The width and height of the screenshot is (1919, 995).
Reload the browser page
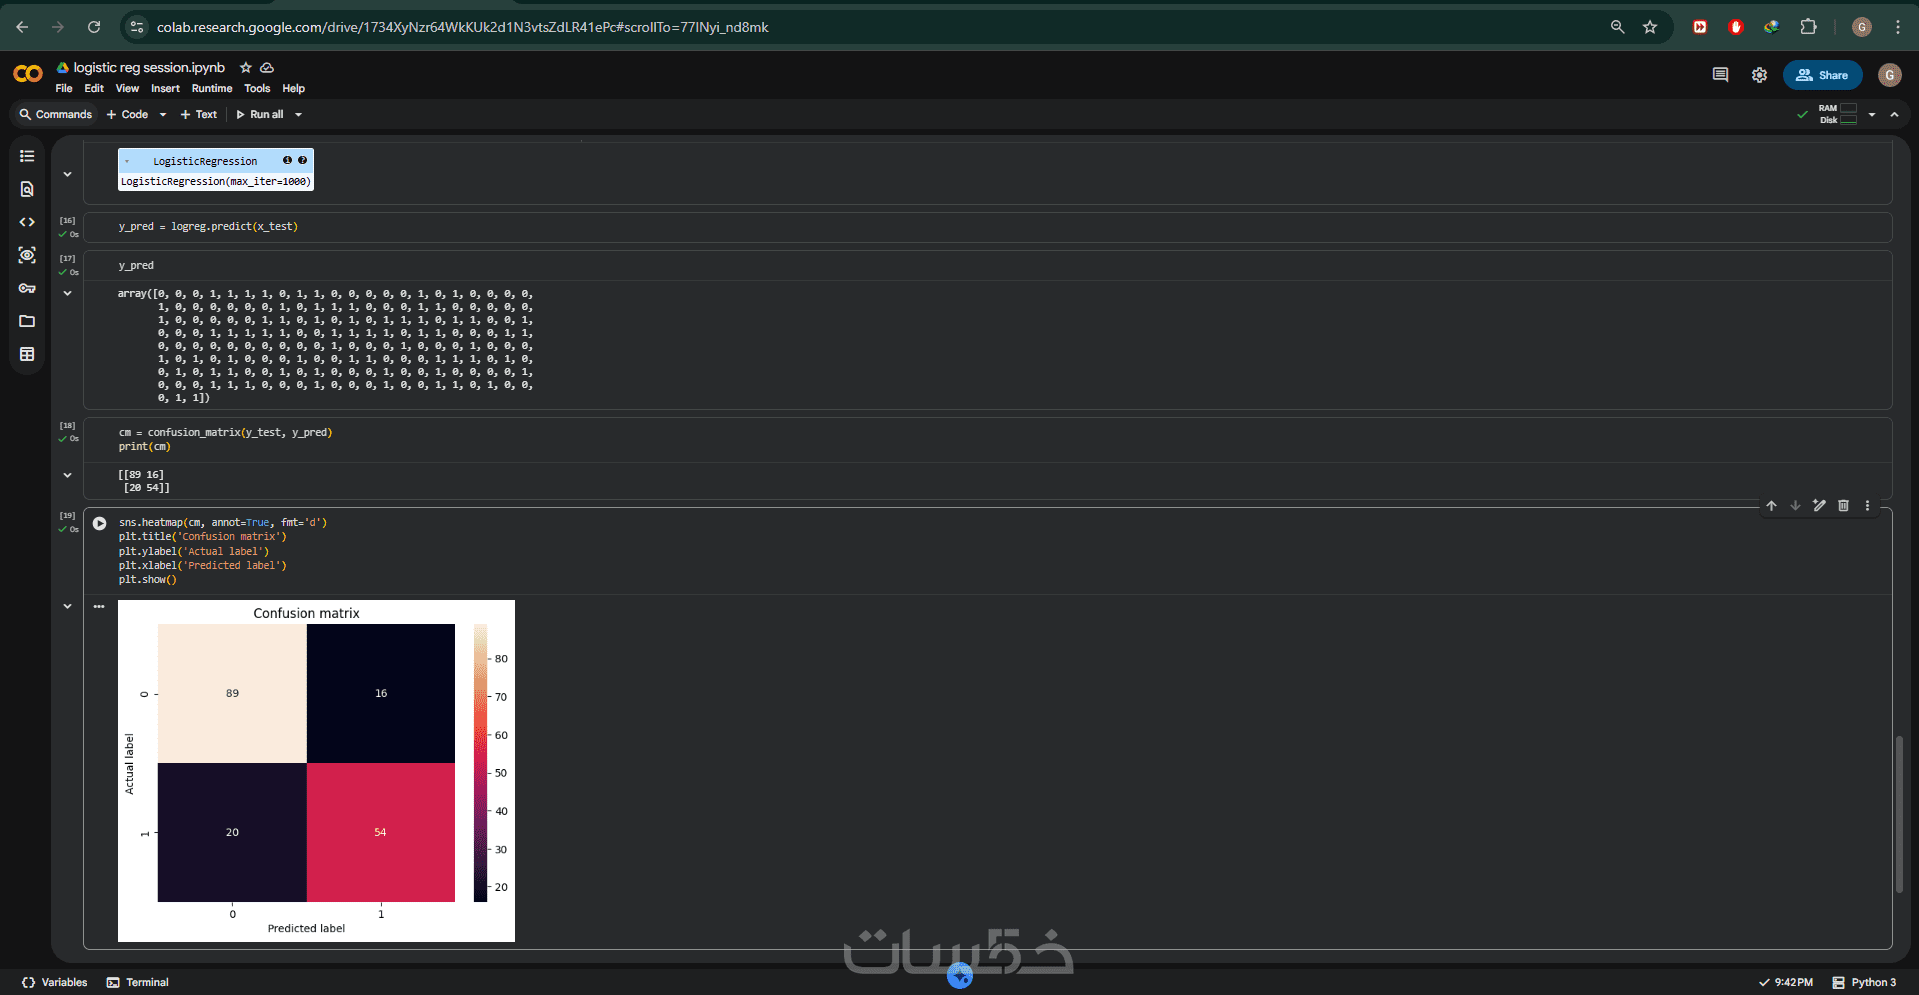pyautogui.click(x=94, y=27)
